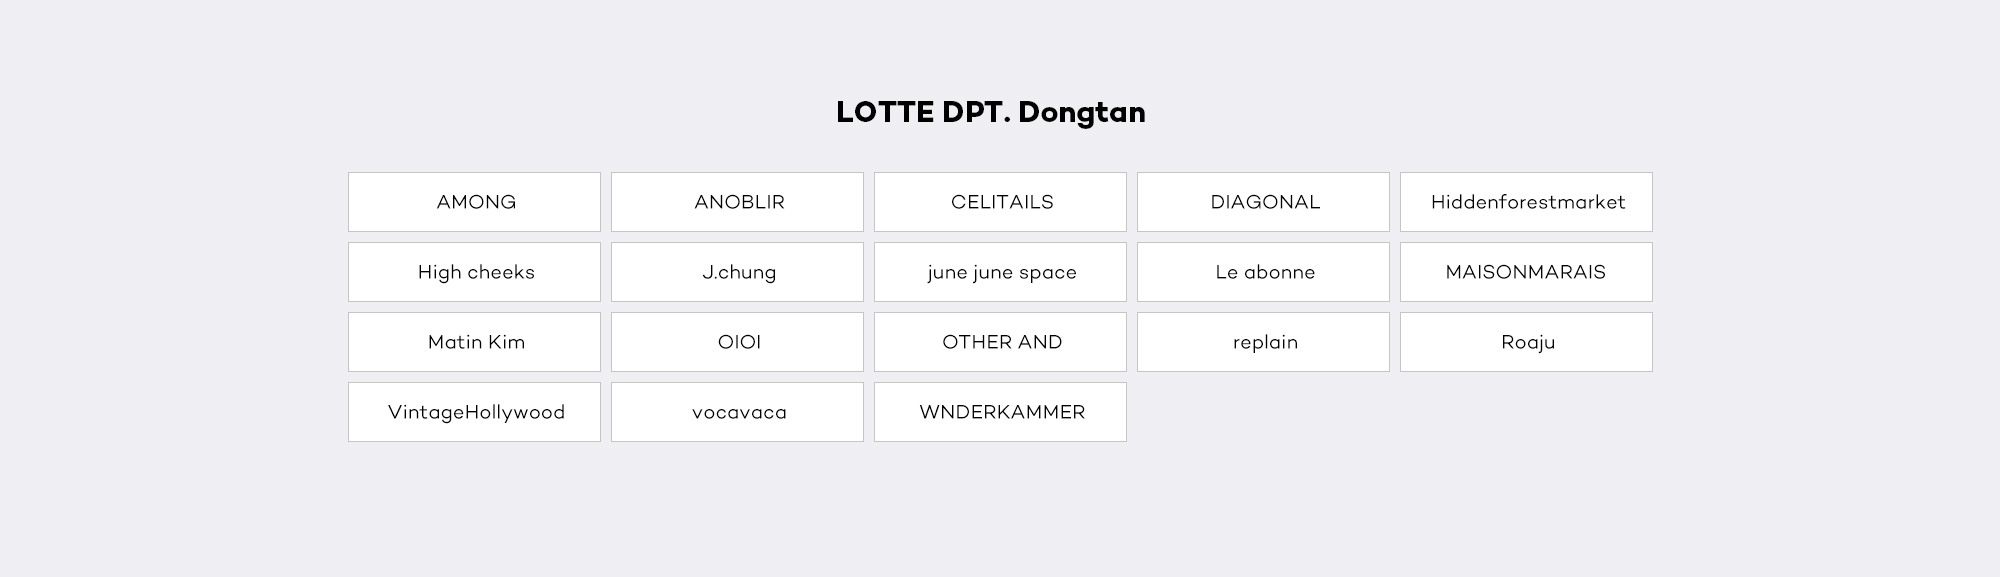
Task: Click the WNDERKAMMER brand button
Action: 1000,412
